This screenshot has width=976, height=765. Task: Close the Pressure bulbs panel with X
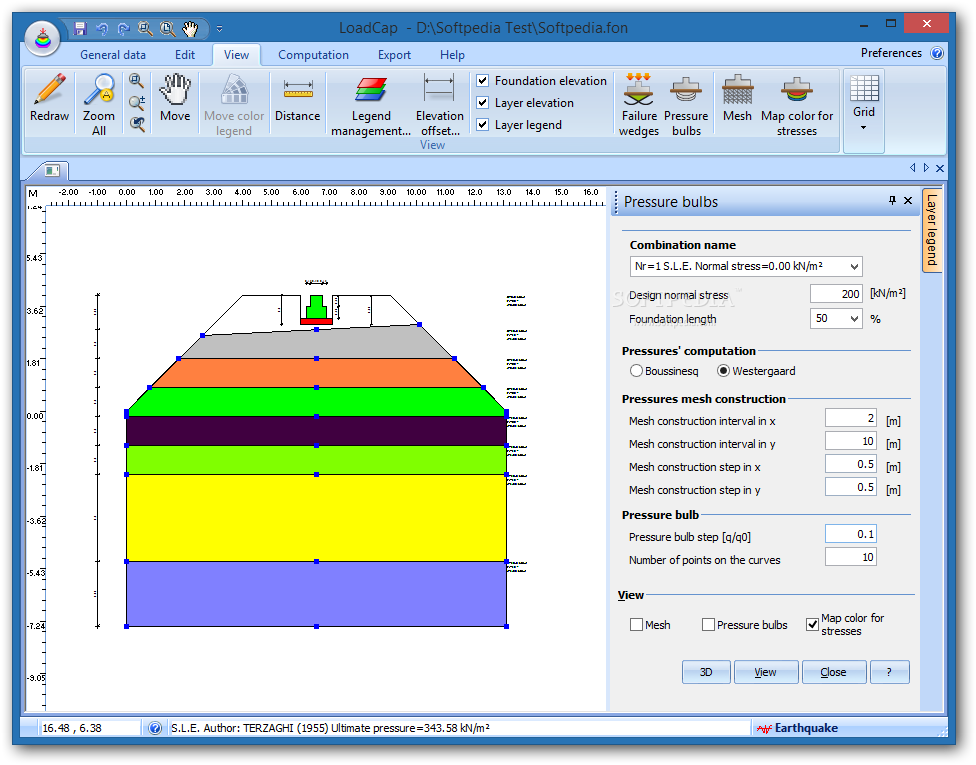(x=908, y=200)
